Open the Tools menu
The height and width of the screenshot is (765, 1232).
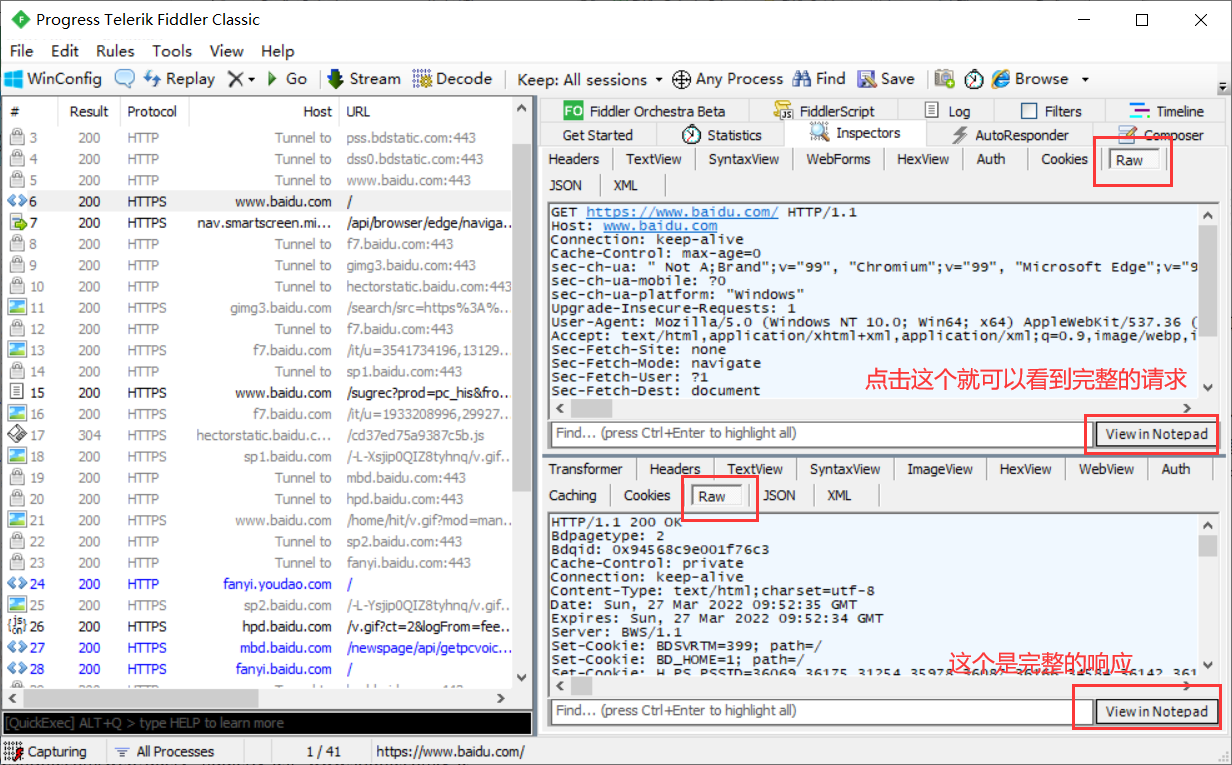172,51
